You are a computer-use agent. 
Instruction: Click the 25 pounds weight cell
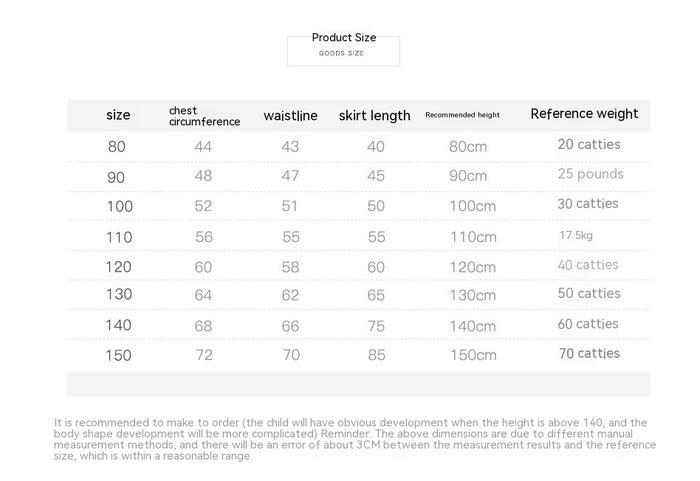(590, 174)
